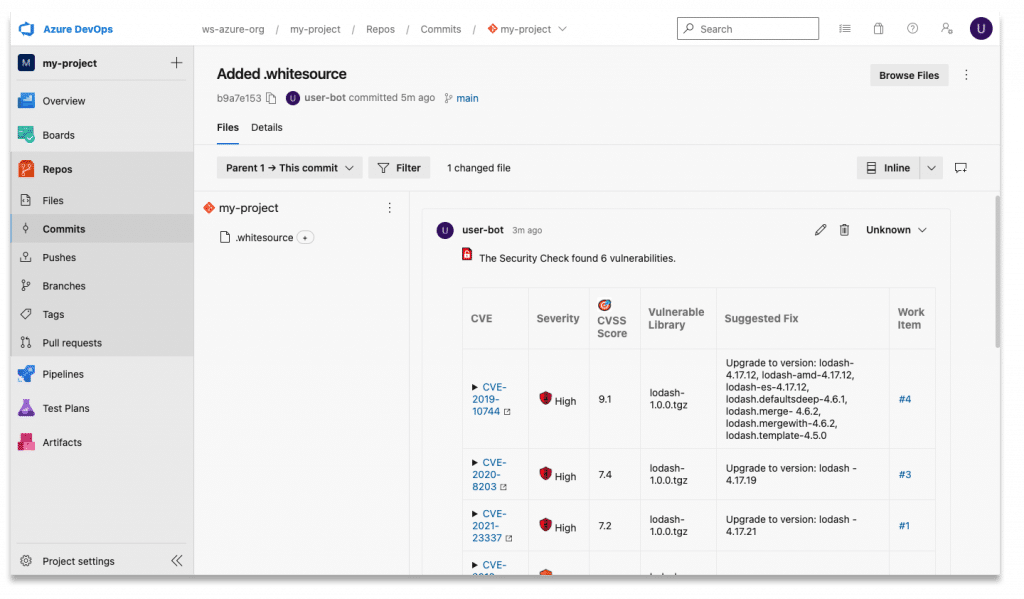
Task: Add new item with plus icon
Action: (176, 63)
